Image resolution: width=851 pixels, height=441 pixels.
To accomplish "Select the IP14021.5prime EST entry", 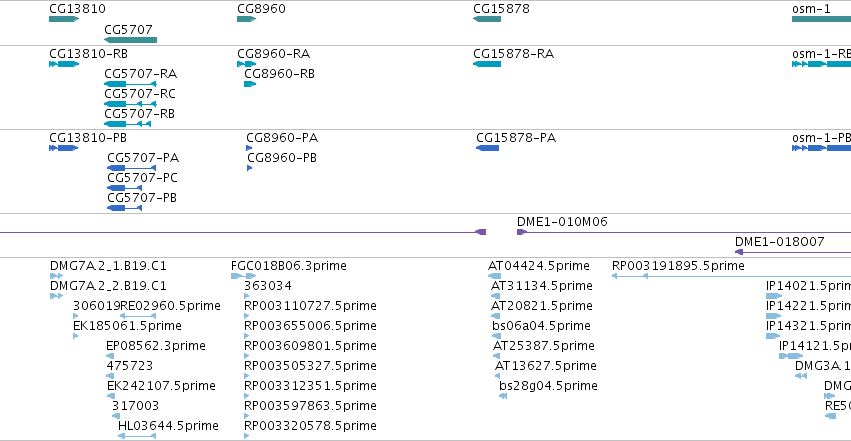I will click(x=808, y=285).
